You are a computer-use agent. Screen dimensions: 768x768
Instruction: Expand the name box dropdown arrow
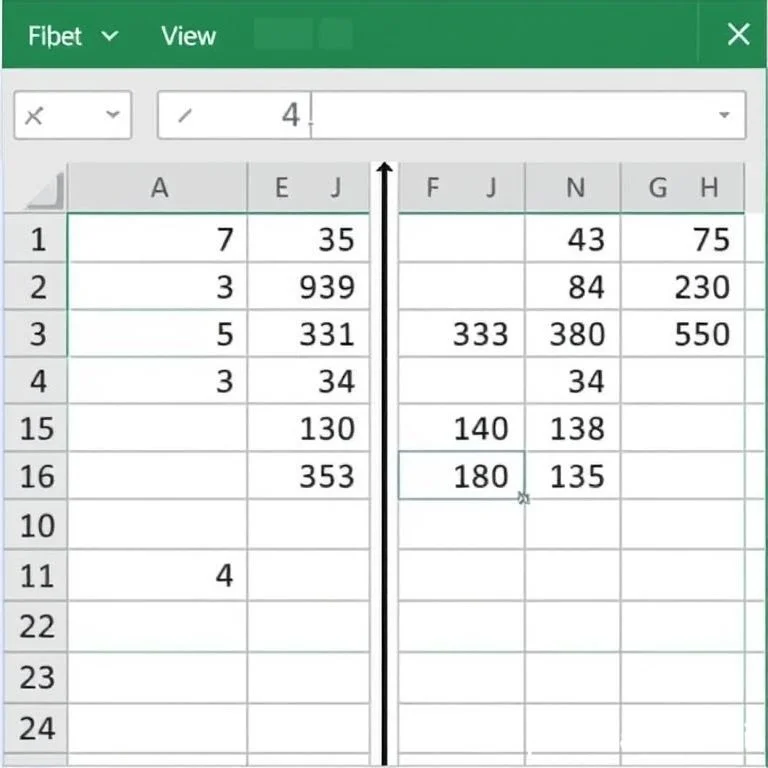point(112,116)
